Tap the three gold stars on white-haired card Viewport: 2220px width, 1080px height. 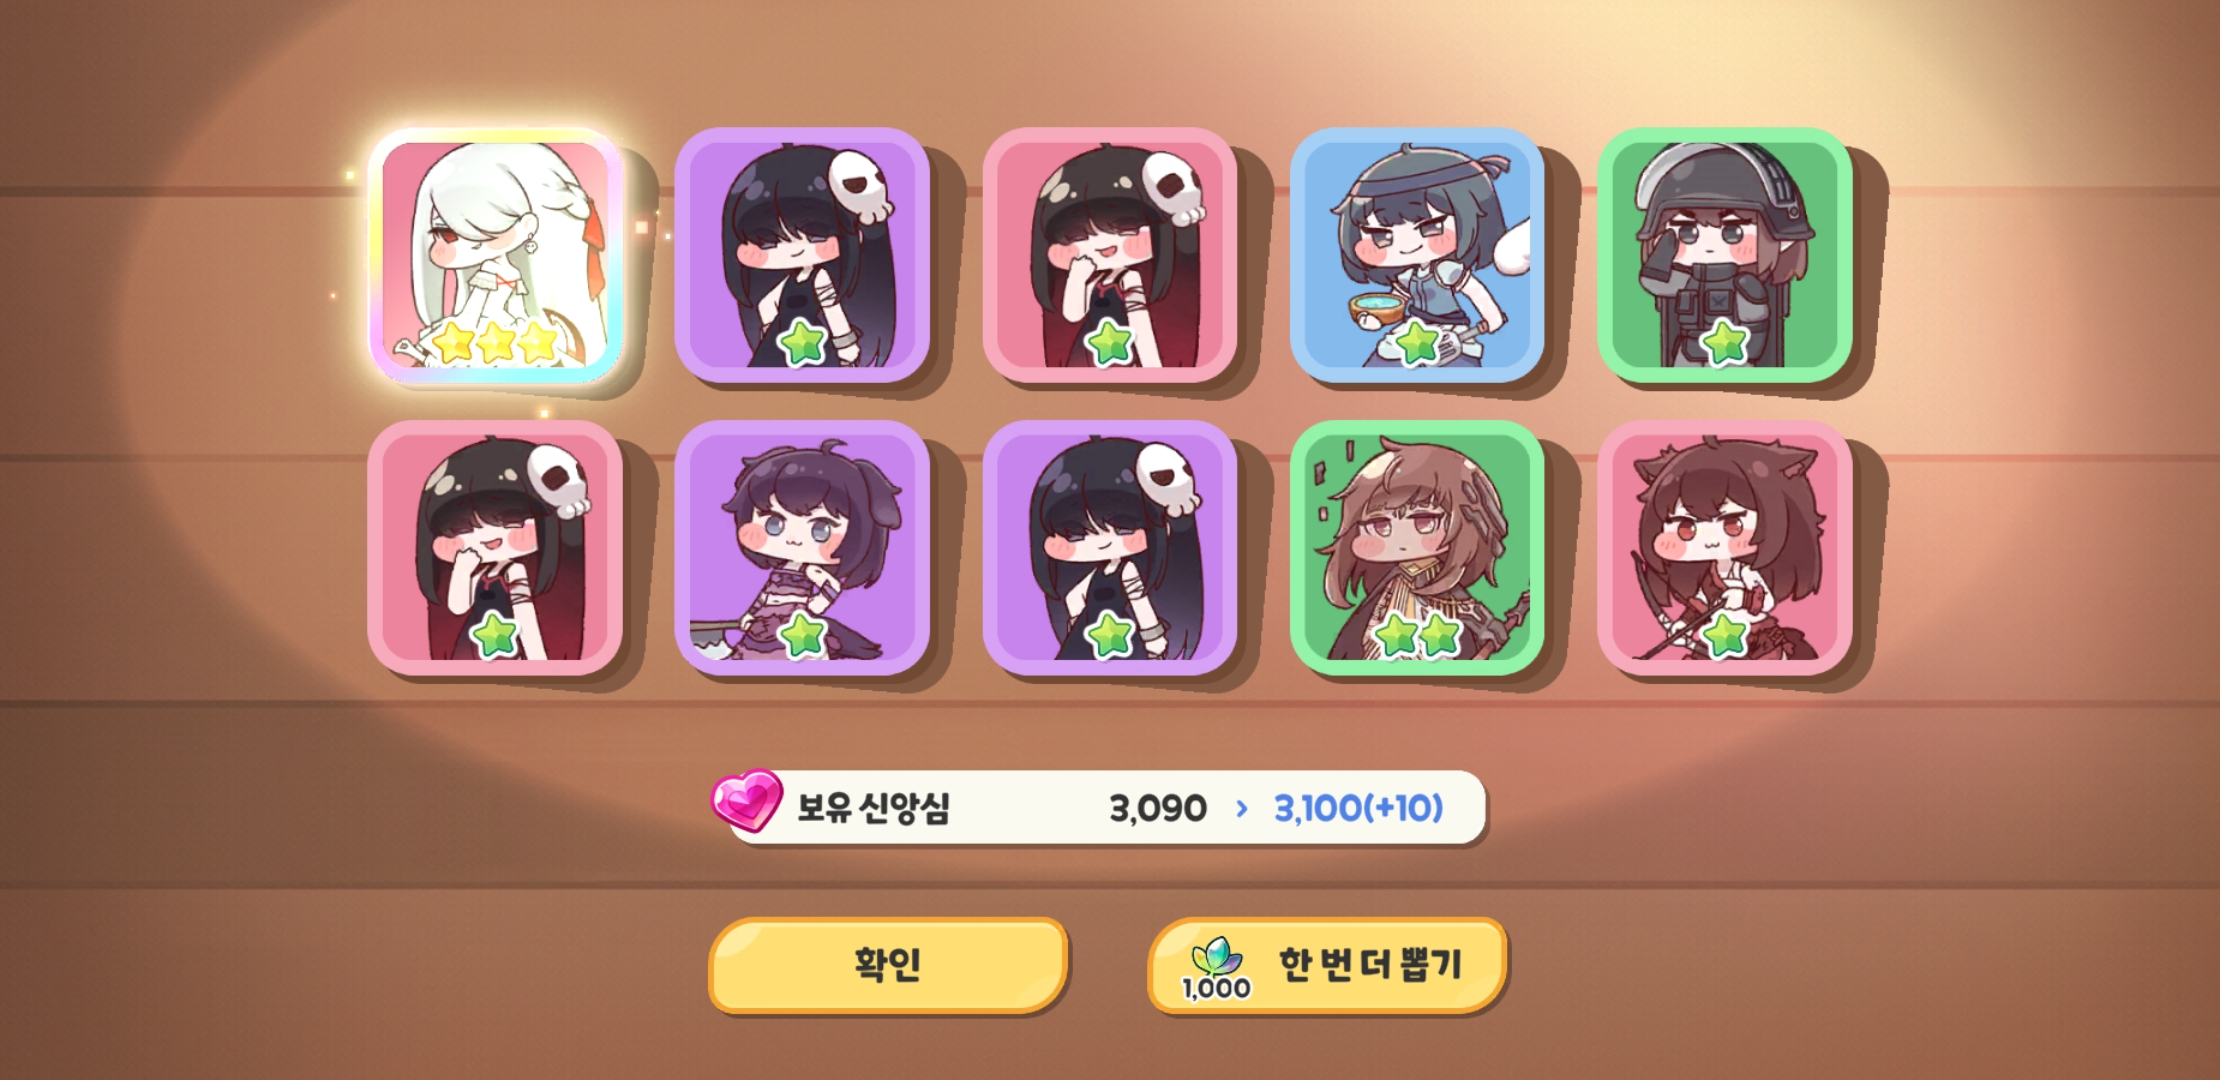495,342
